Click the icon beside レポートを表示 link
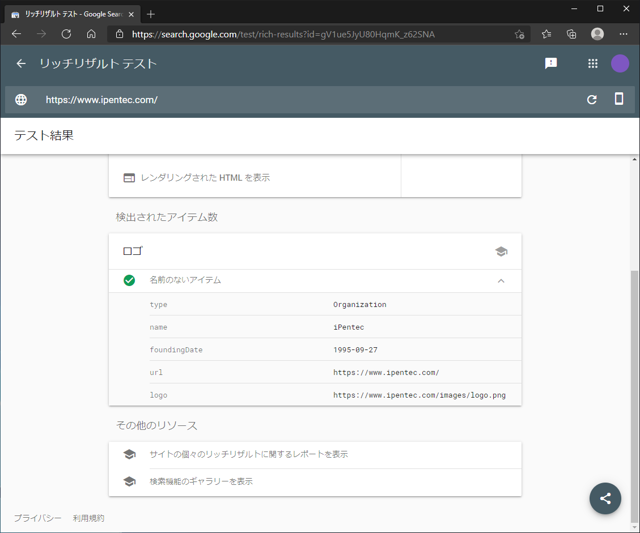The height and width of the screenshot is (533, 640). pos(129,454)
